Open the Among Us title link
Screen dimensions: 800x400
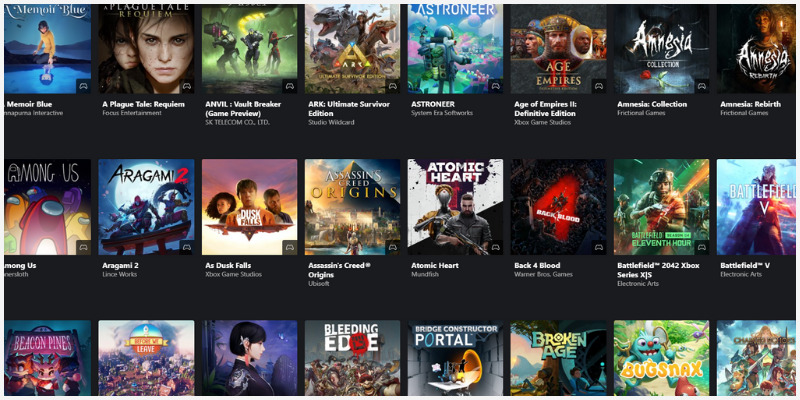(20, 265)
